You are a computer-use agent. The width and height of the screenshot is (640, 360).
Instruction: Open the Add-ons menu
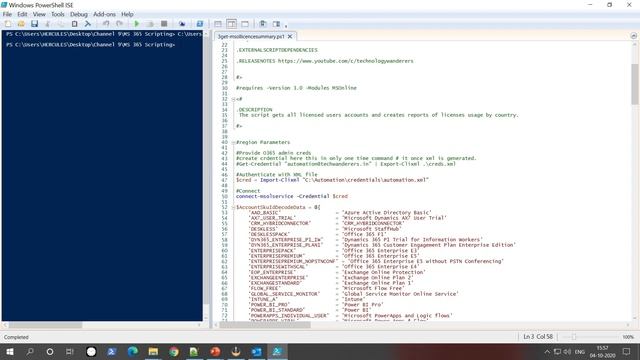104,14
